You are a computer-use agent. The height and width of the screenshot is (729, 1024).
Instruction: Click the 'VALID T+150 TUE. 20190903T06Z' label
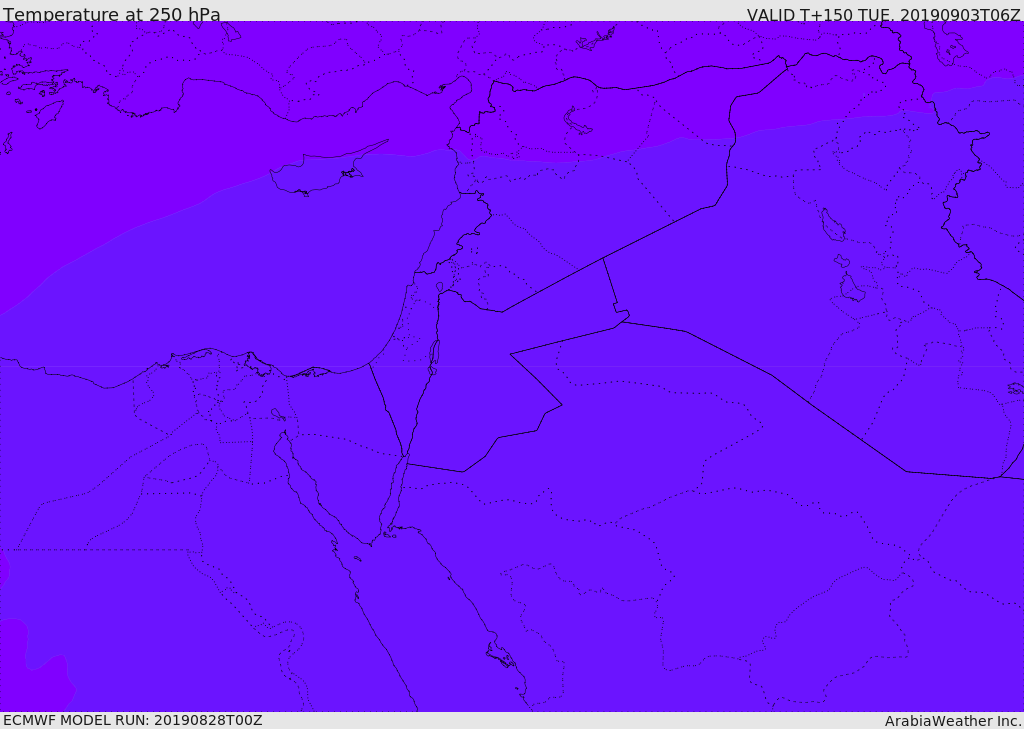[x=884, y=15]
